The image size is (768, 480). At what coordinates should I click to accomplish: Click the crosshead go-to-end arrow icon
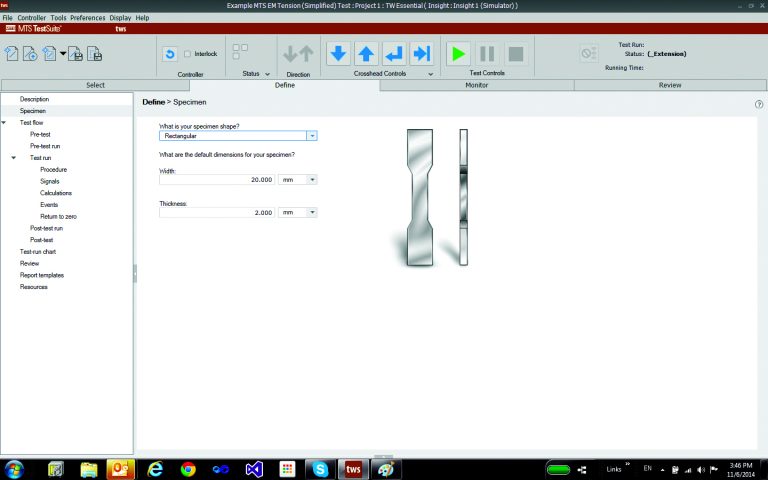pos(421,54)
